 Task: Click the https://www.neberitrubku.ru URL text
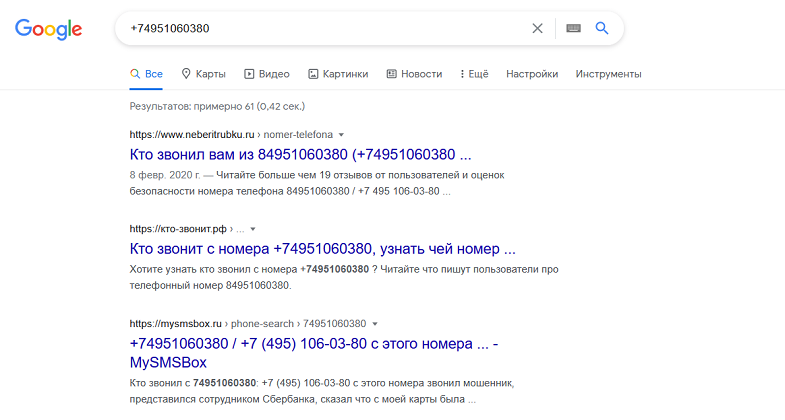coord(192,135)
